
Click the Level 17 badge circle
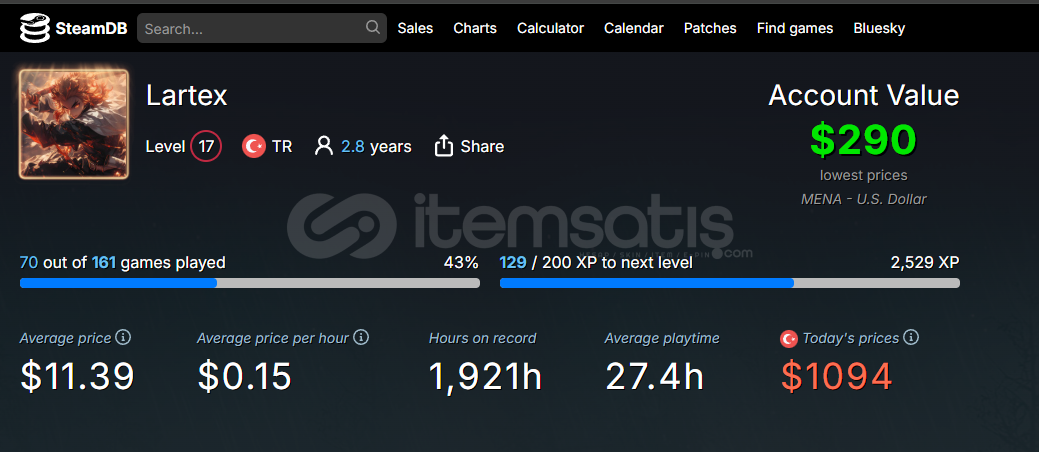coord(206,146)
